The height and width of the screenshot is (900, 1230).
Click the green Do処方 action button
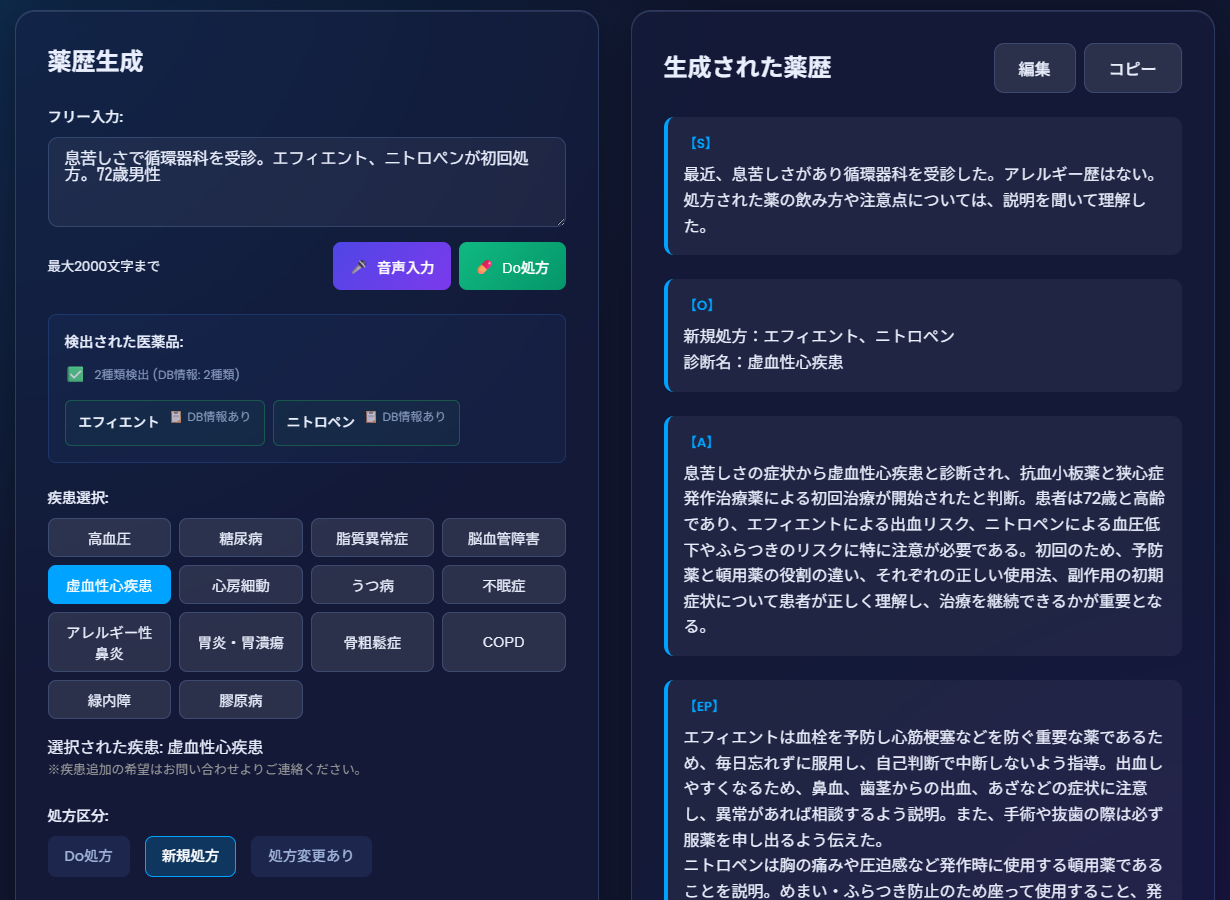[512, 266]
